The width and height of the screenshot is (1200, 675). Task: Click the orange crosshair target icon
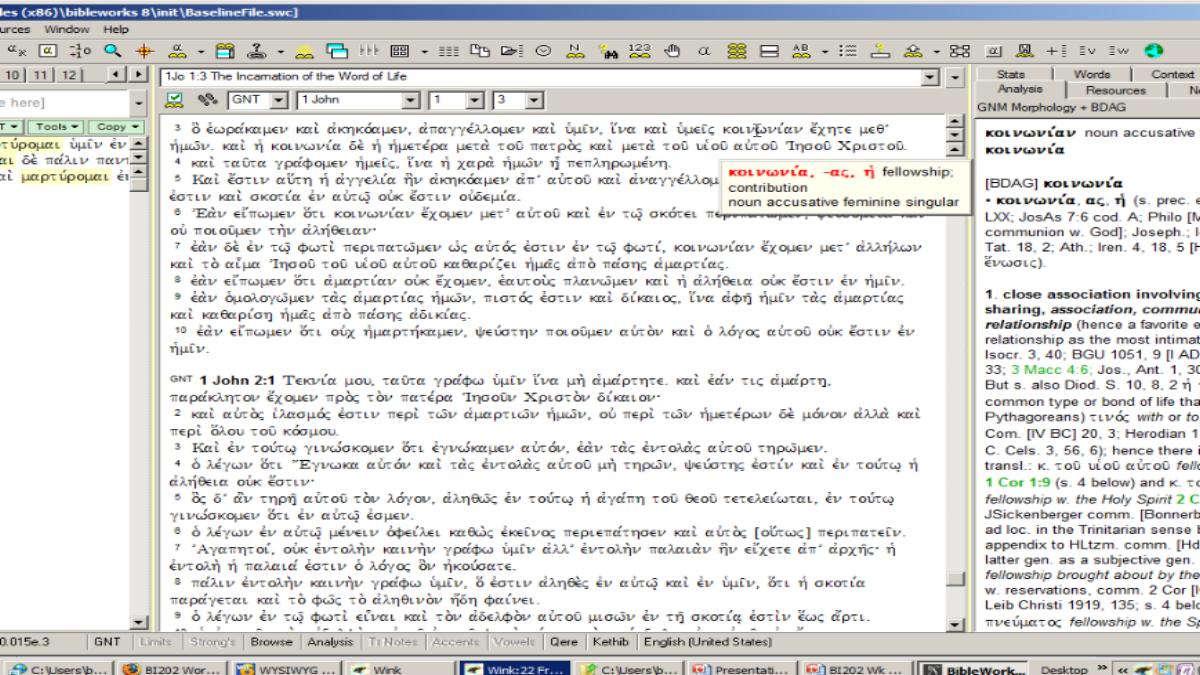pos(144,50)
